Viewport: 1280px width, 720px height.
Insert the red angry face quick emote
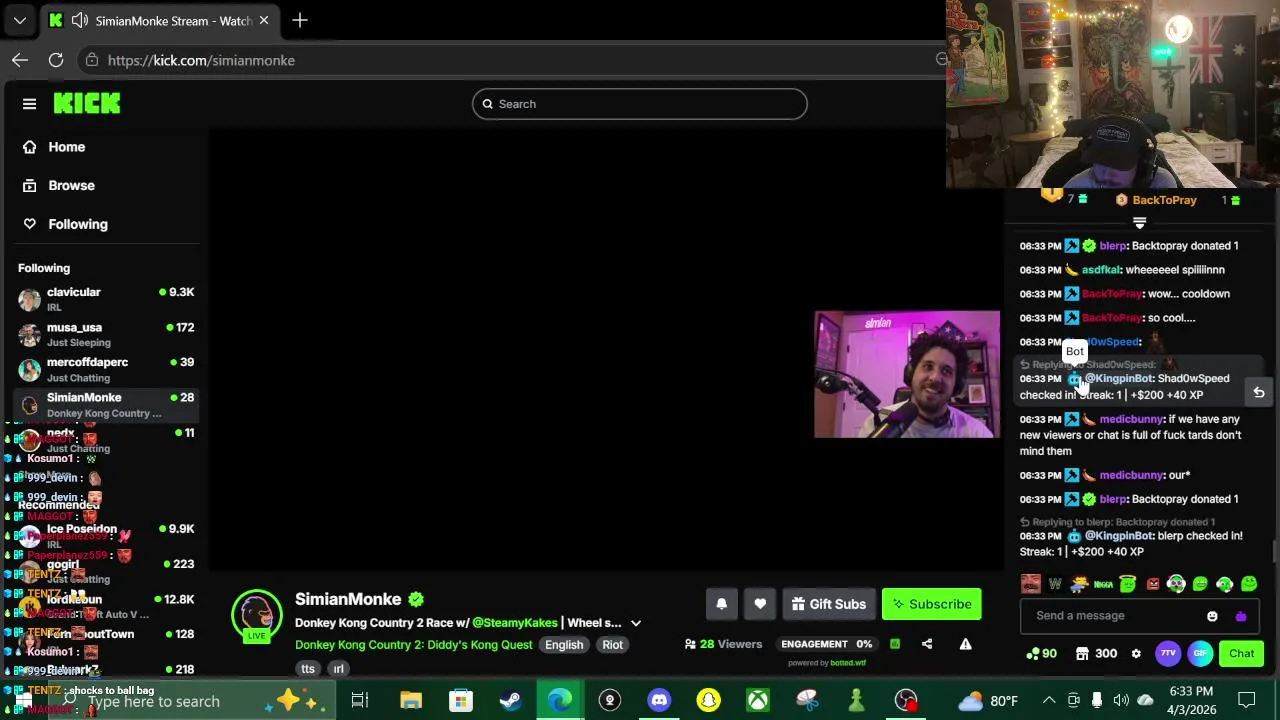[1153, 584]
